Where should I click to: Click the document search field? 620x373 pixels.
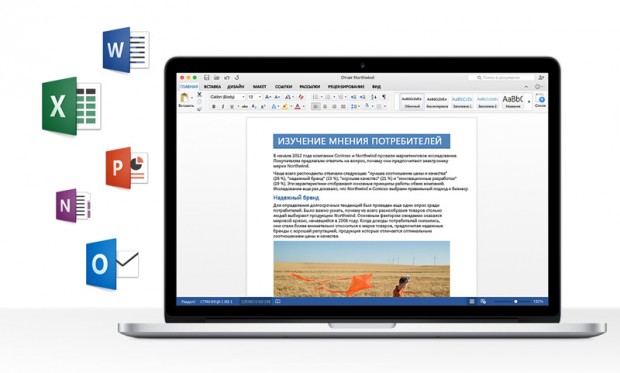click(501, 78)
